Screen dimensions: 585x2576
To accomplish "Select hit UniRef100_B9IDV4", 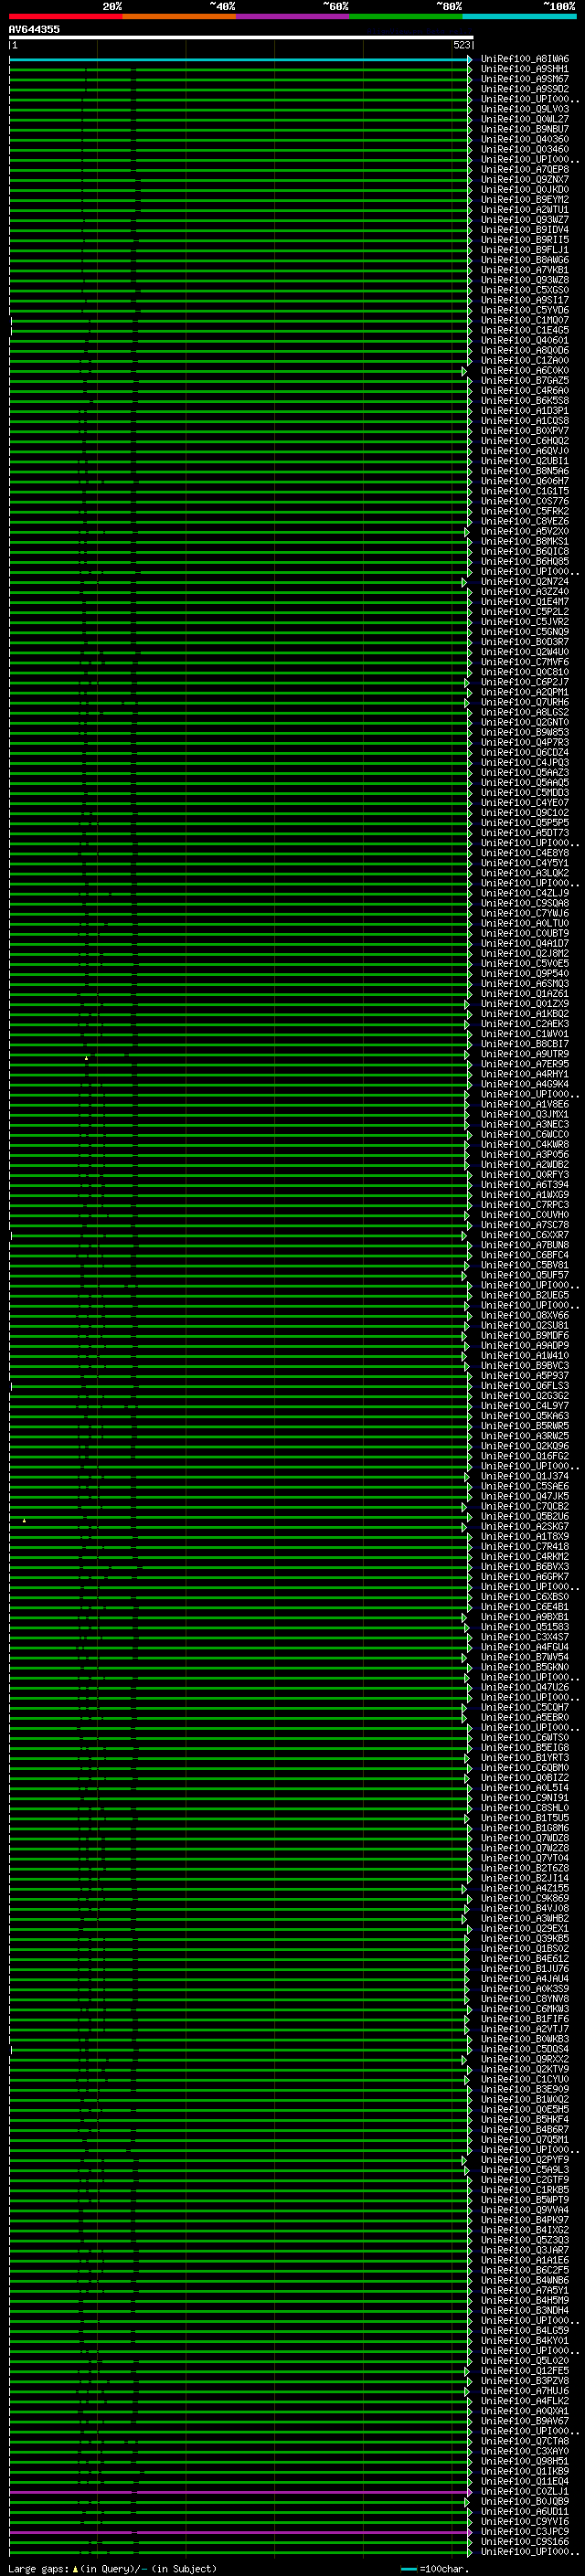I will tap(525, 230).
